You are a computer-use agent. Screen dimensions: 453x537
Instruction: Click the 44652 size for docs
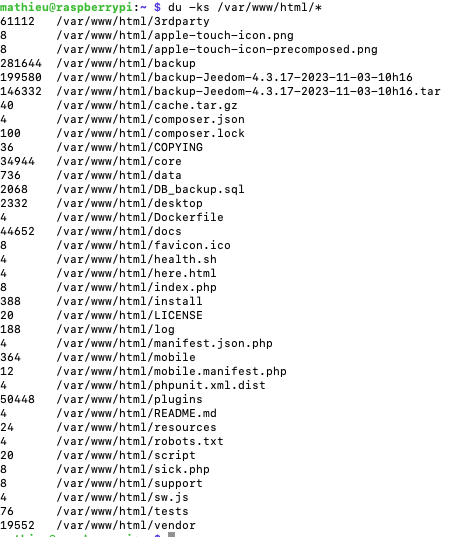pyautogui.click(x=17, y=232)
